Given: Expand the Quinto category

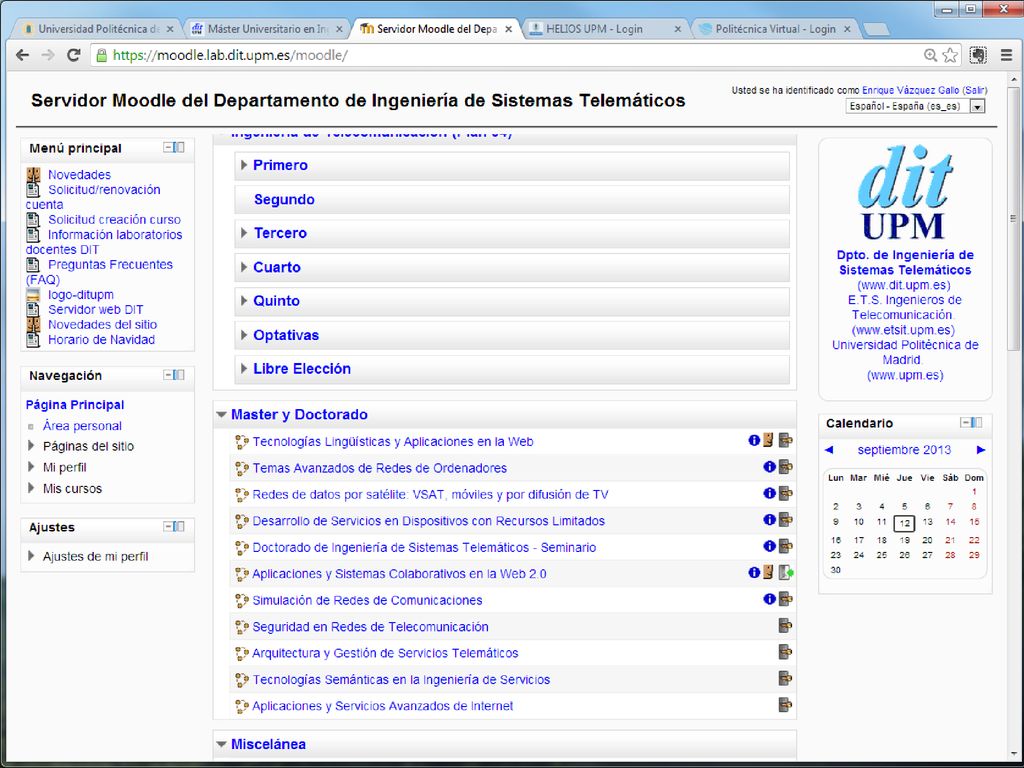Looking at the screenshot, I should coord(244,301).
